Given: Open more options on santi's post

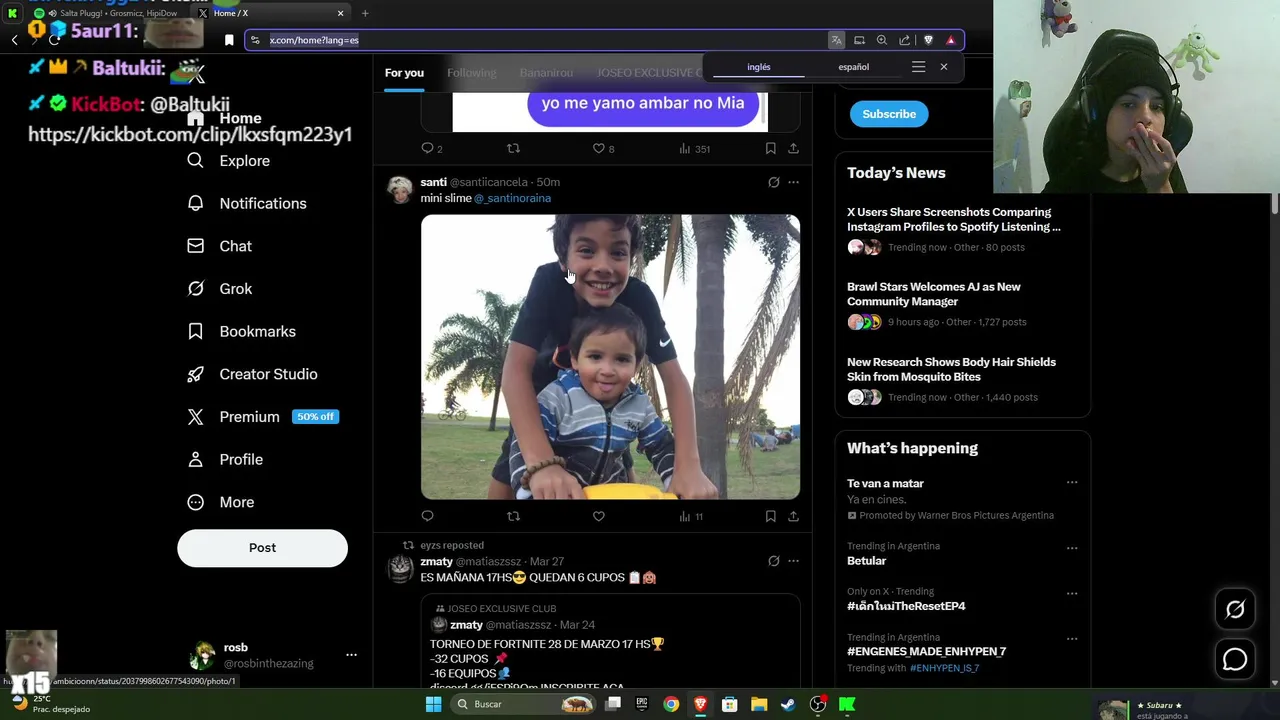Looking at the screenshot, I should pyautogui.click(x=793, y=182).
